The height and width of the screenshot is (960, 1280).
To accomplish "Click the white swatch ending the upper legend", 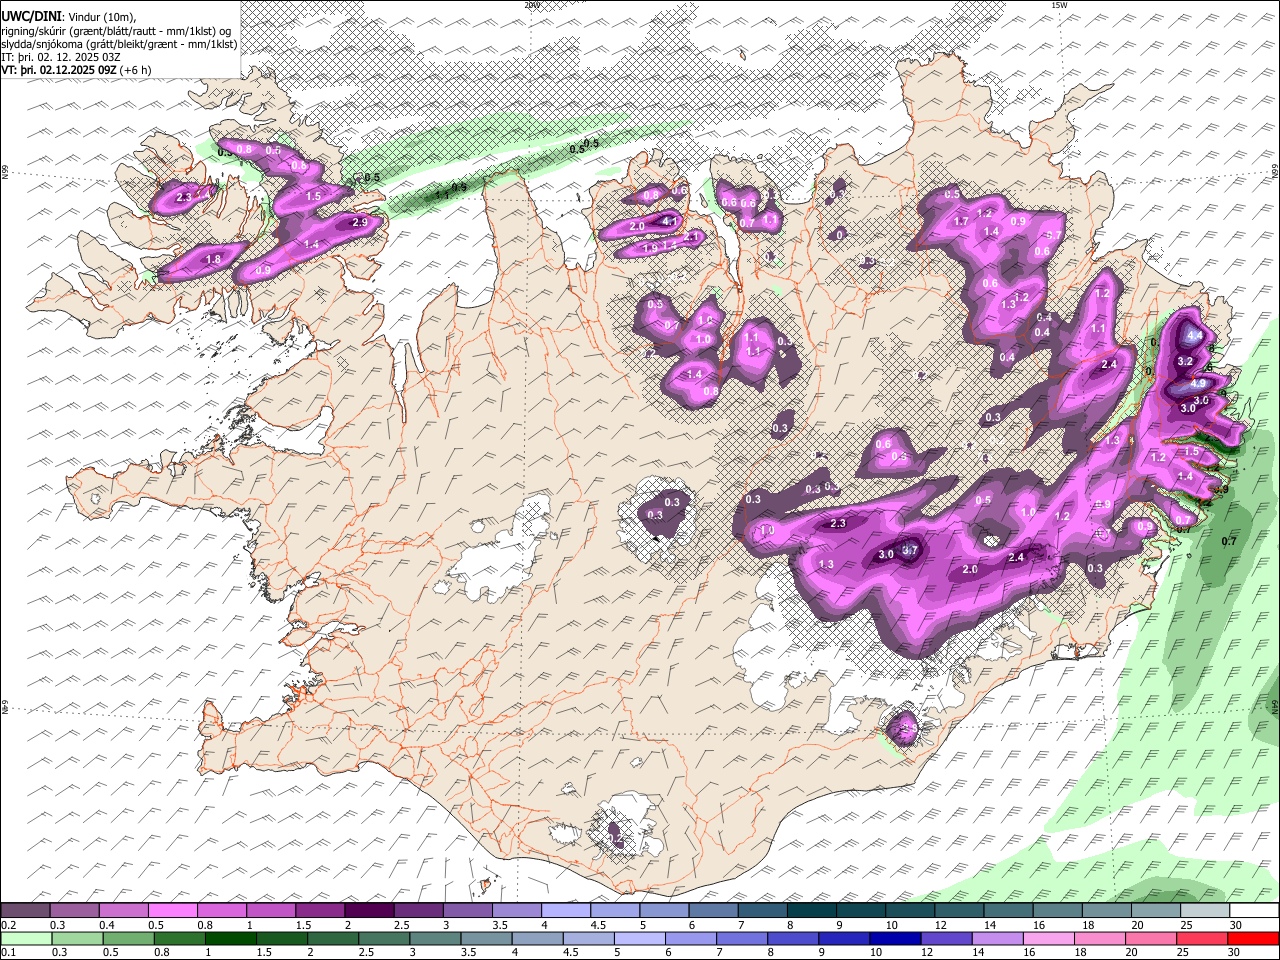I will click(1254, 911).
